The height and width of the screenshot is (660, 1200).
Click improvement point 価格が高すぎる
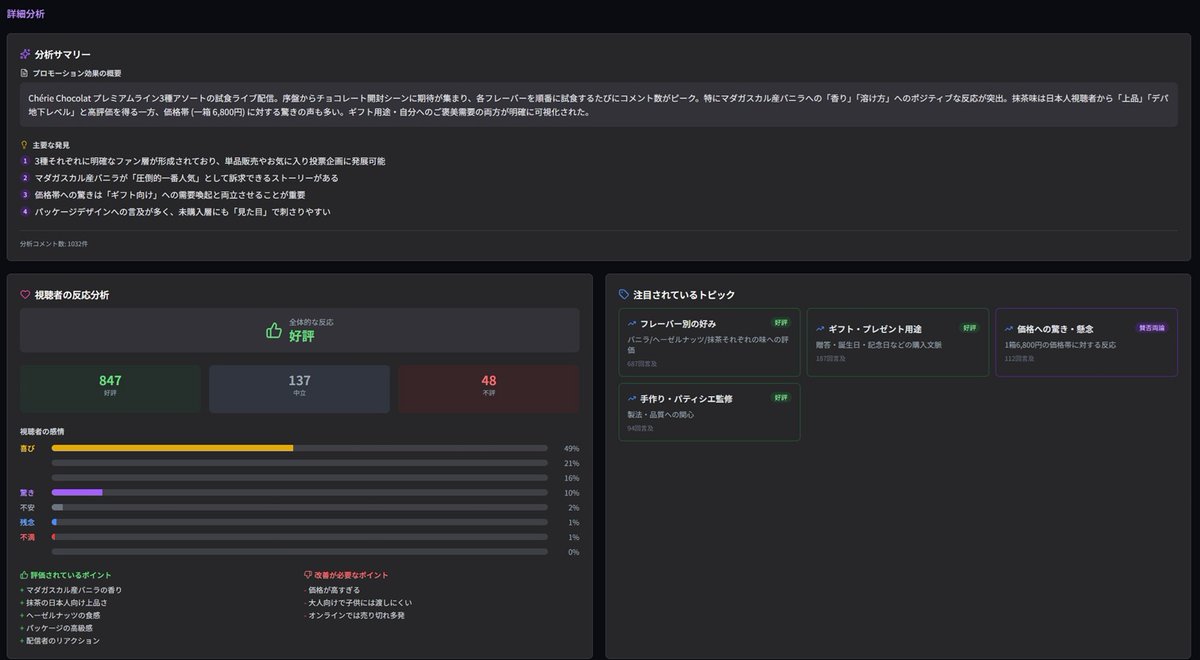[x=333, y=590]
